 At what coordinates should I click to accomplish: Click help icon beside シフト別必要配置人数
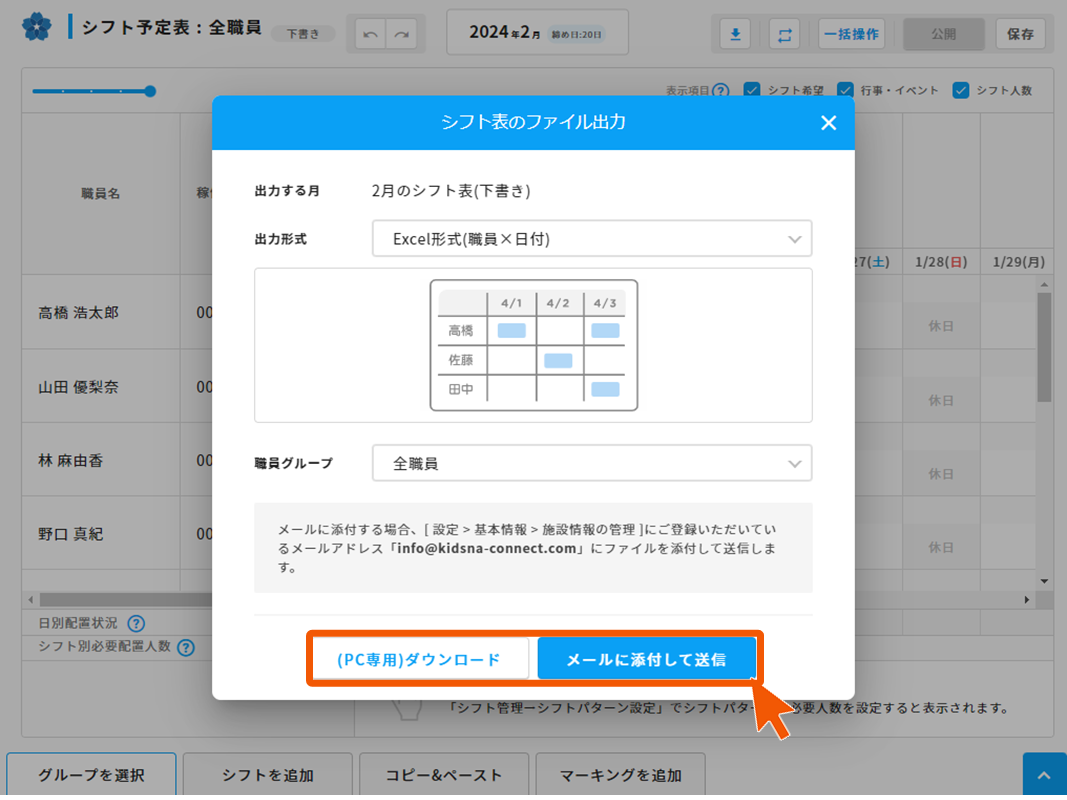pyautogui.click(x=185, y=648)
